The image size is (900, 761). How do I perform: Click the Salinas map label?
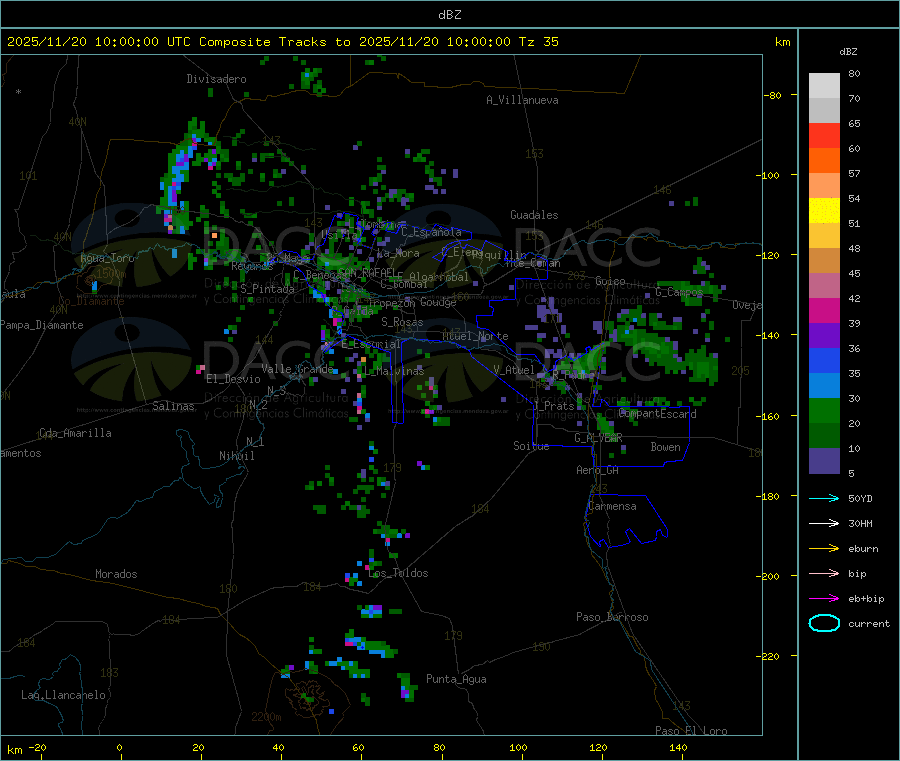click(173, 406)
